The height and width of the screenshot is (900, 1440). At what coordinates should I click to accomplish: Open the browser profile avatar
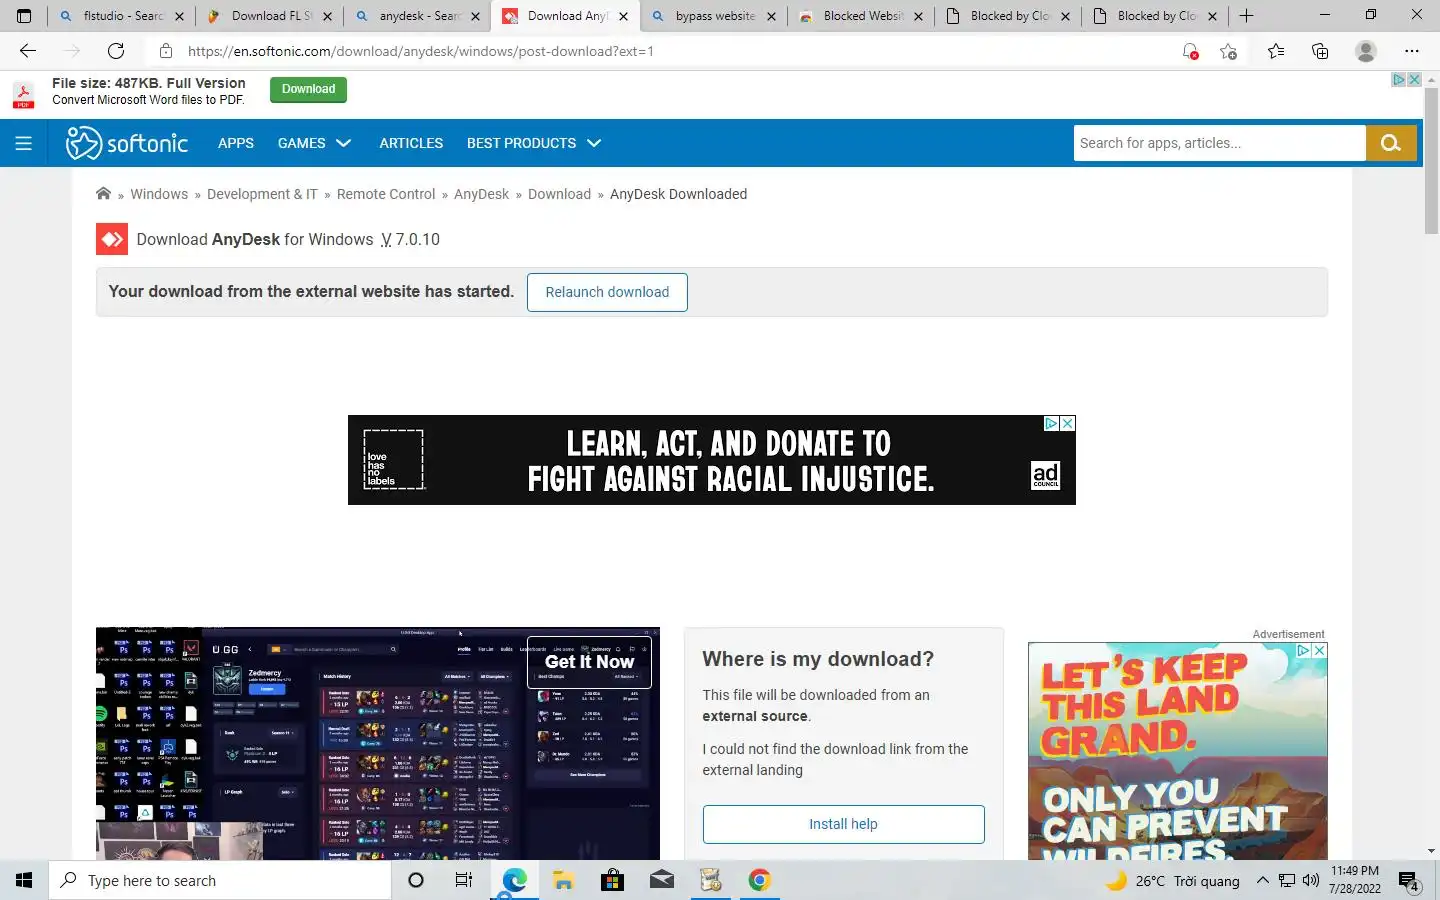pyautogui.click(x=1366, y=51)
